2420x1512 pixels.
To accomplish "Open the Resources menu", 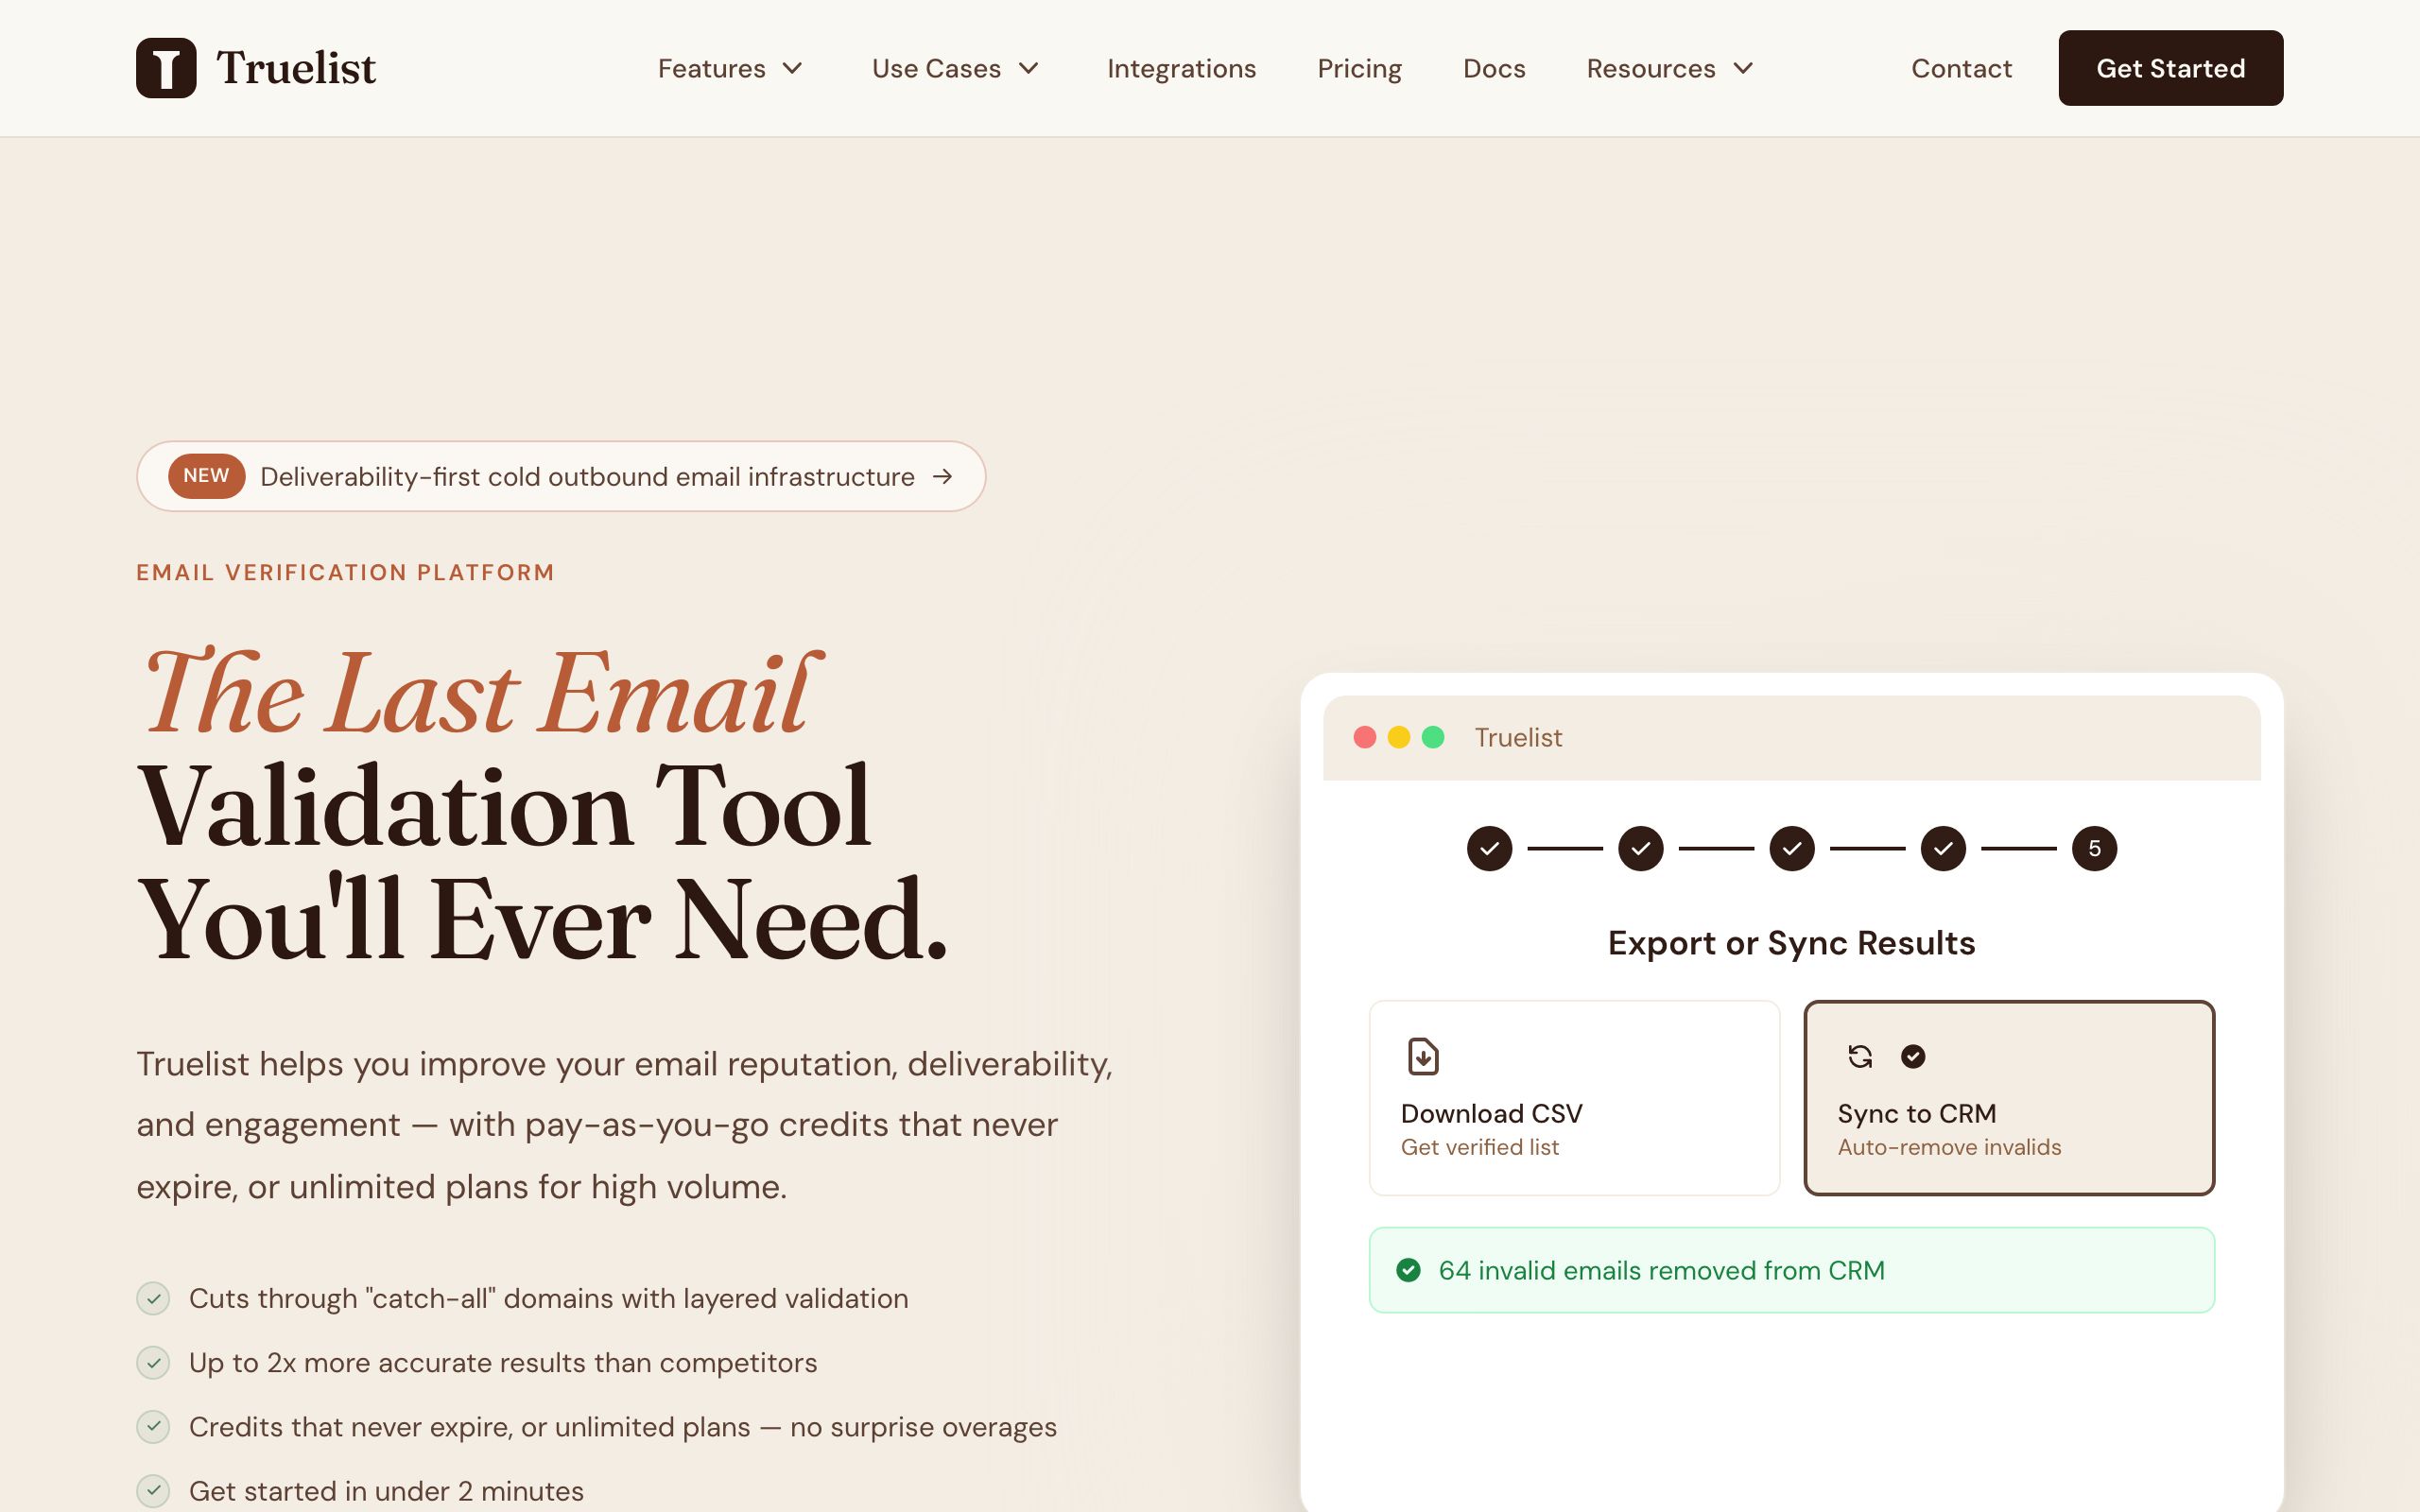I will (x=1651, y=68).
